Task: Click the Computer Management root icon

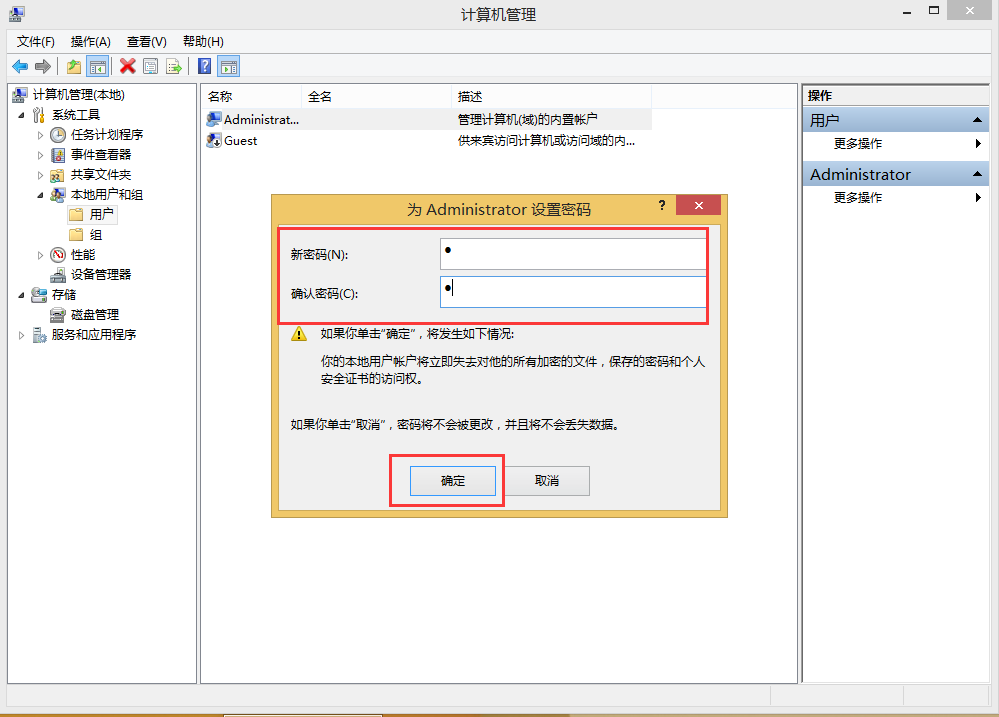Action: [20, 95]
